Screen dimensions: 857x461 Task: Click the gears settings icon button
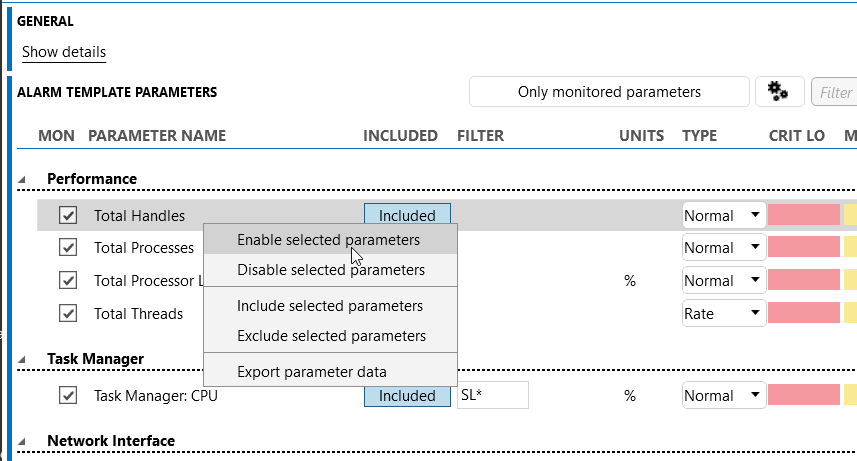(779, 91)
